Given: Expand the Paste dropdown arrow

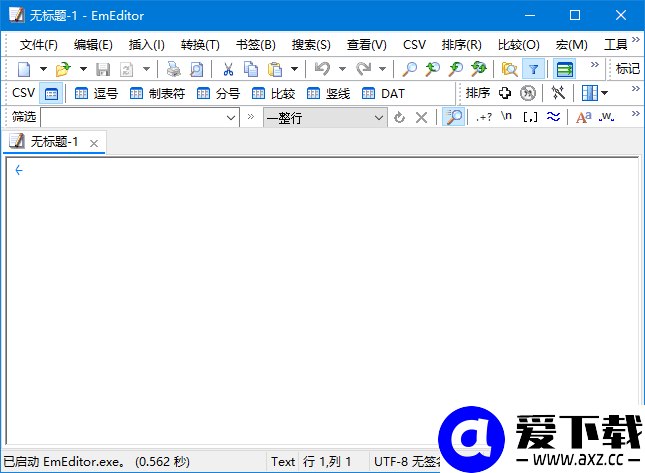Looking at the screenshot, I should [x=294, y=69].
